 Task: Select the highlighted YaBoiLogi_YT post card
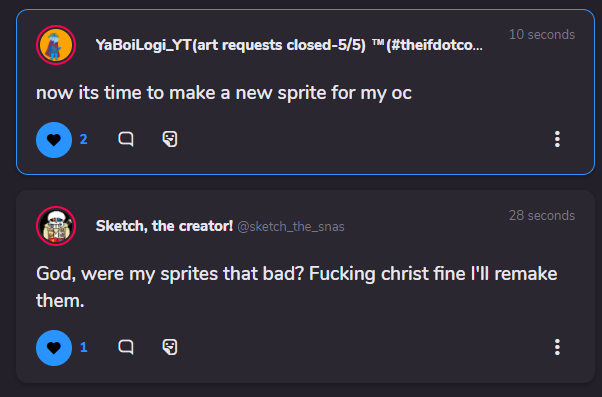[x=305, y=92]
